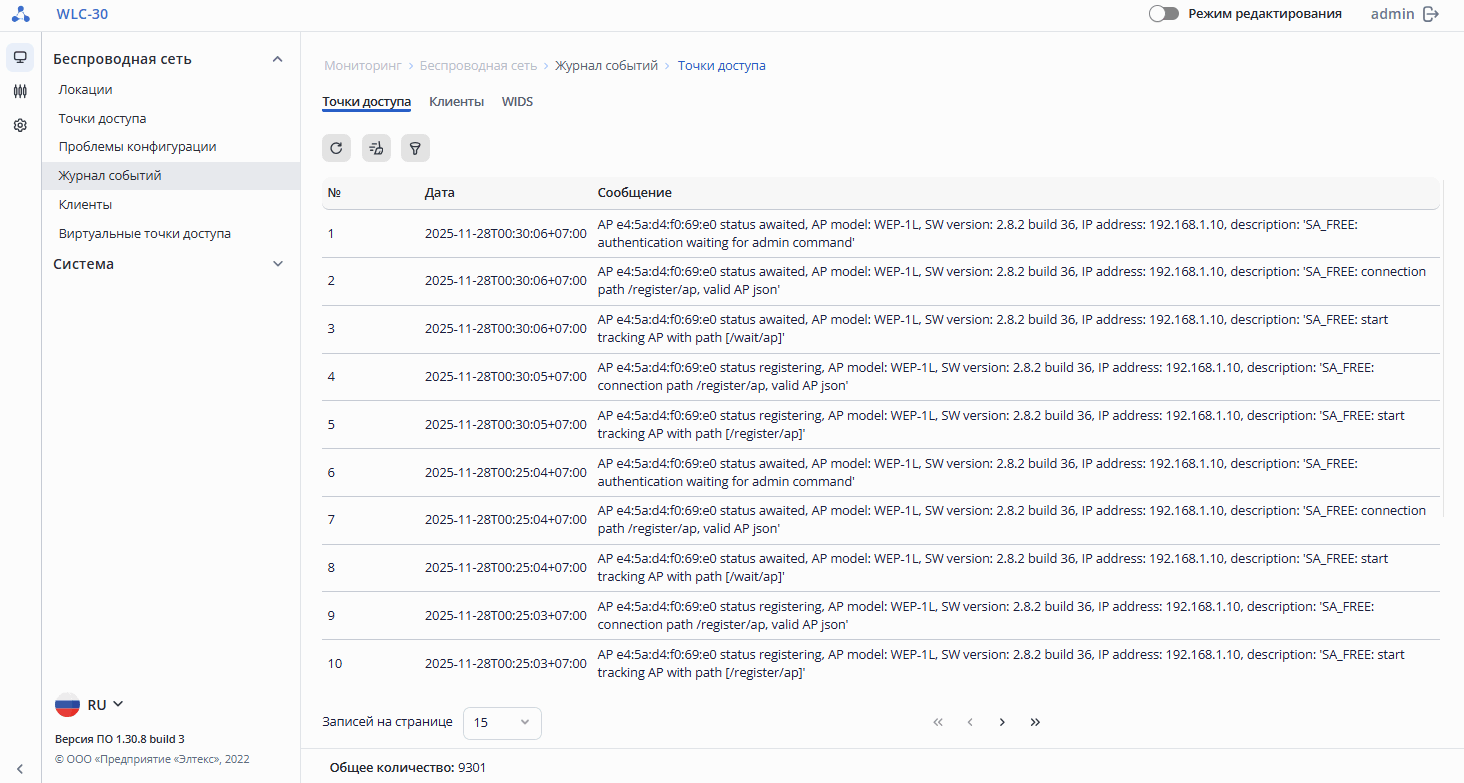1464x783 pixels.
Task: Jump to the last page of records
Action: click(1035, 722)
